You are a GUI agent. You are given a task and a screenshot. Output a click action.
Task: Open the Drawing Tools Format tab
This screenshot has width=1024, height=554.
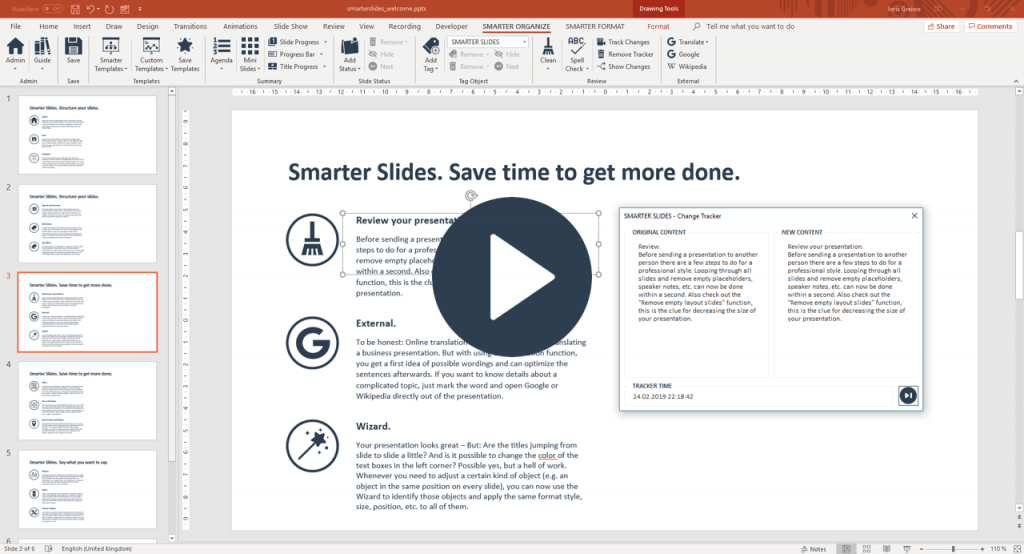point(658,26)
